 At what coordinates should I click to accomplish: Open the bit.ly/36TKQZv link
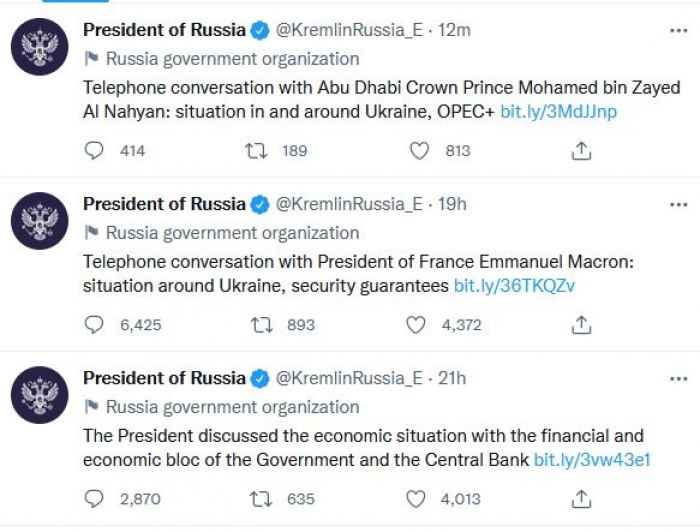(514, 286)
